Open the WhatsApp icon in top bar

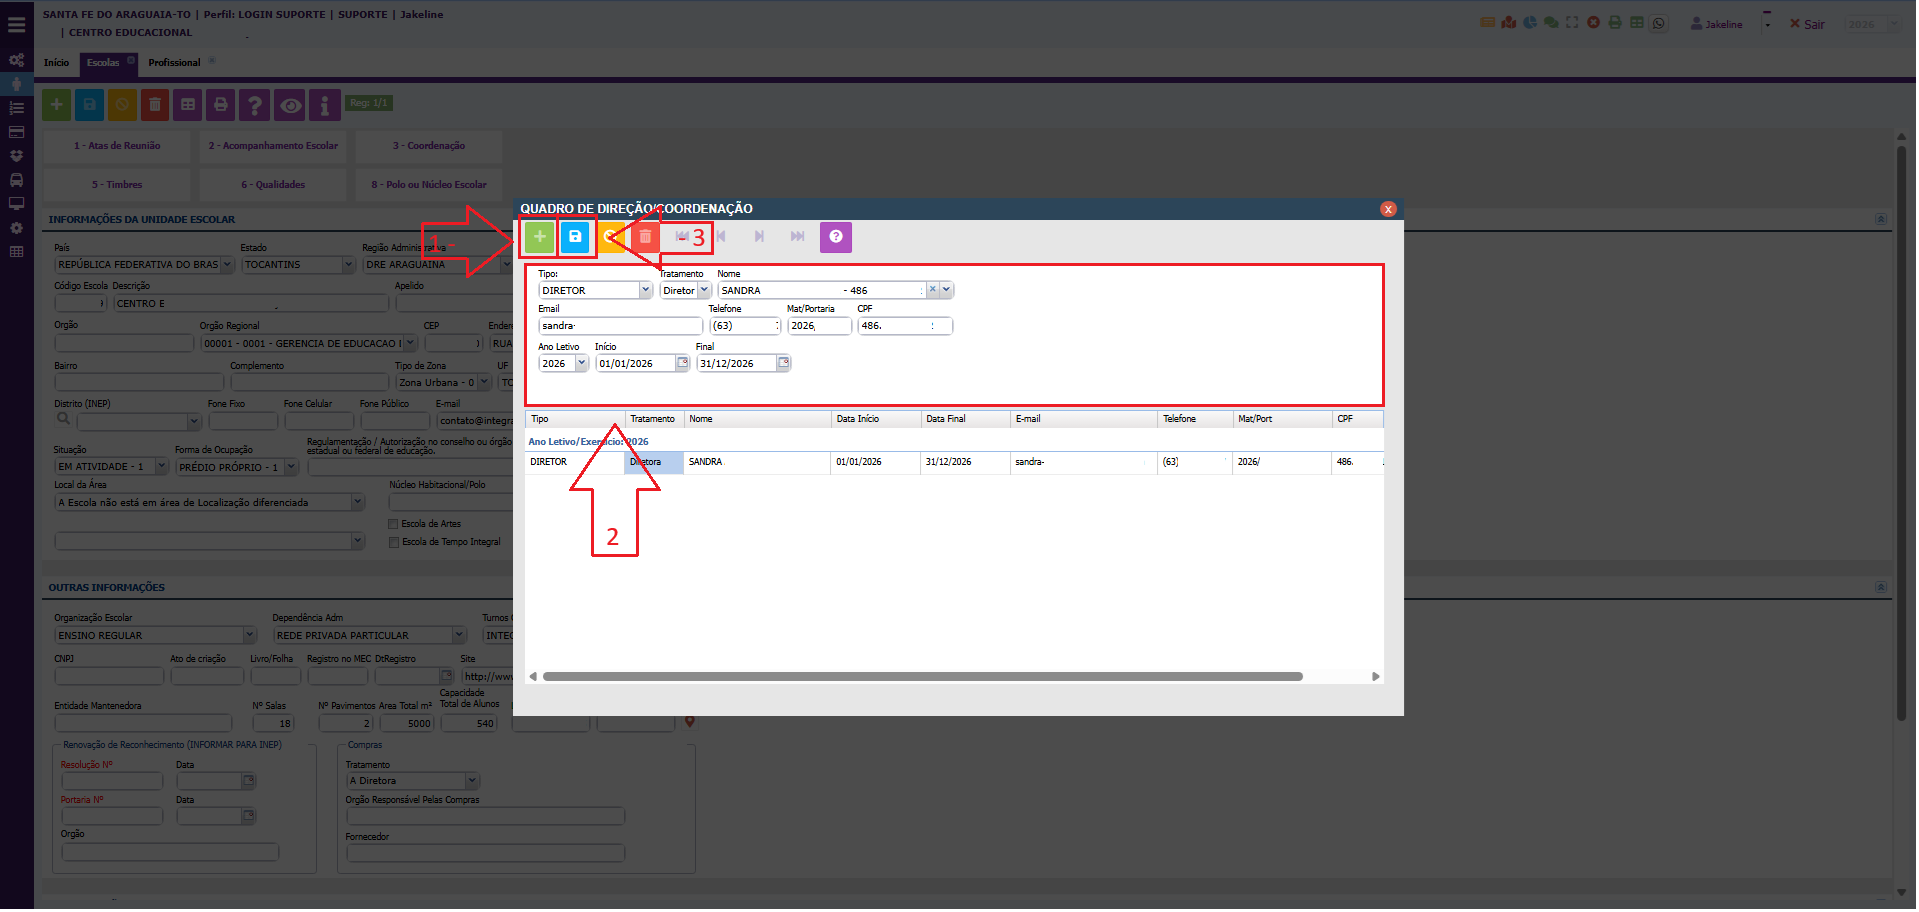pos(1659,23)
